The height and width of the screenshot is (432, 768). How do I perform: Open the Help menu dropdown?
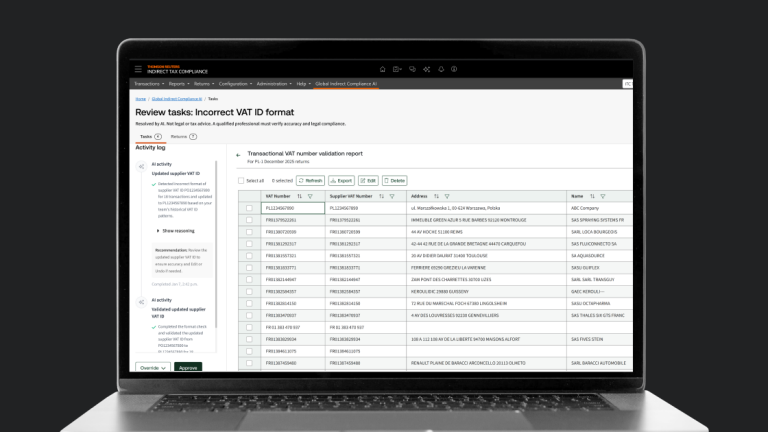(x=304, y=84)
